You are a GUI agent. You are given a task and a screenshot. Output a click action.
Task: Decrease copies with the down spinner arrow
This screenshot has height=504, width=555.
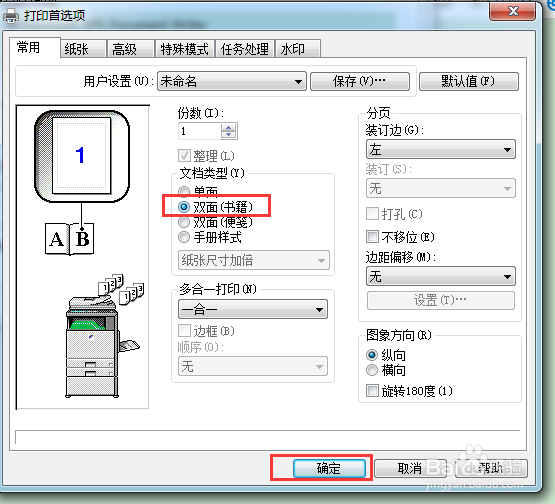[229, 135]
